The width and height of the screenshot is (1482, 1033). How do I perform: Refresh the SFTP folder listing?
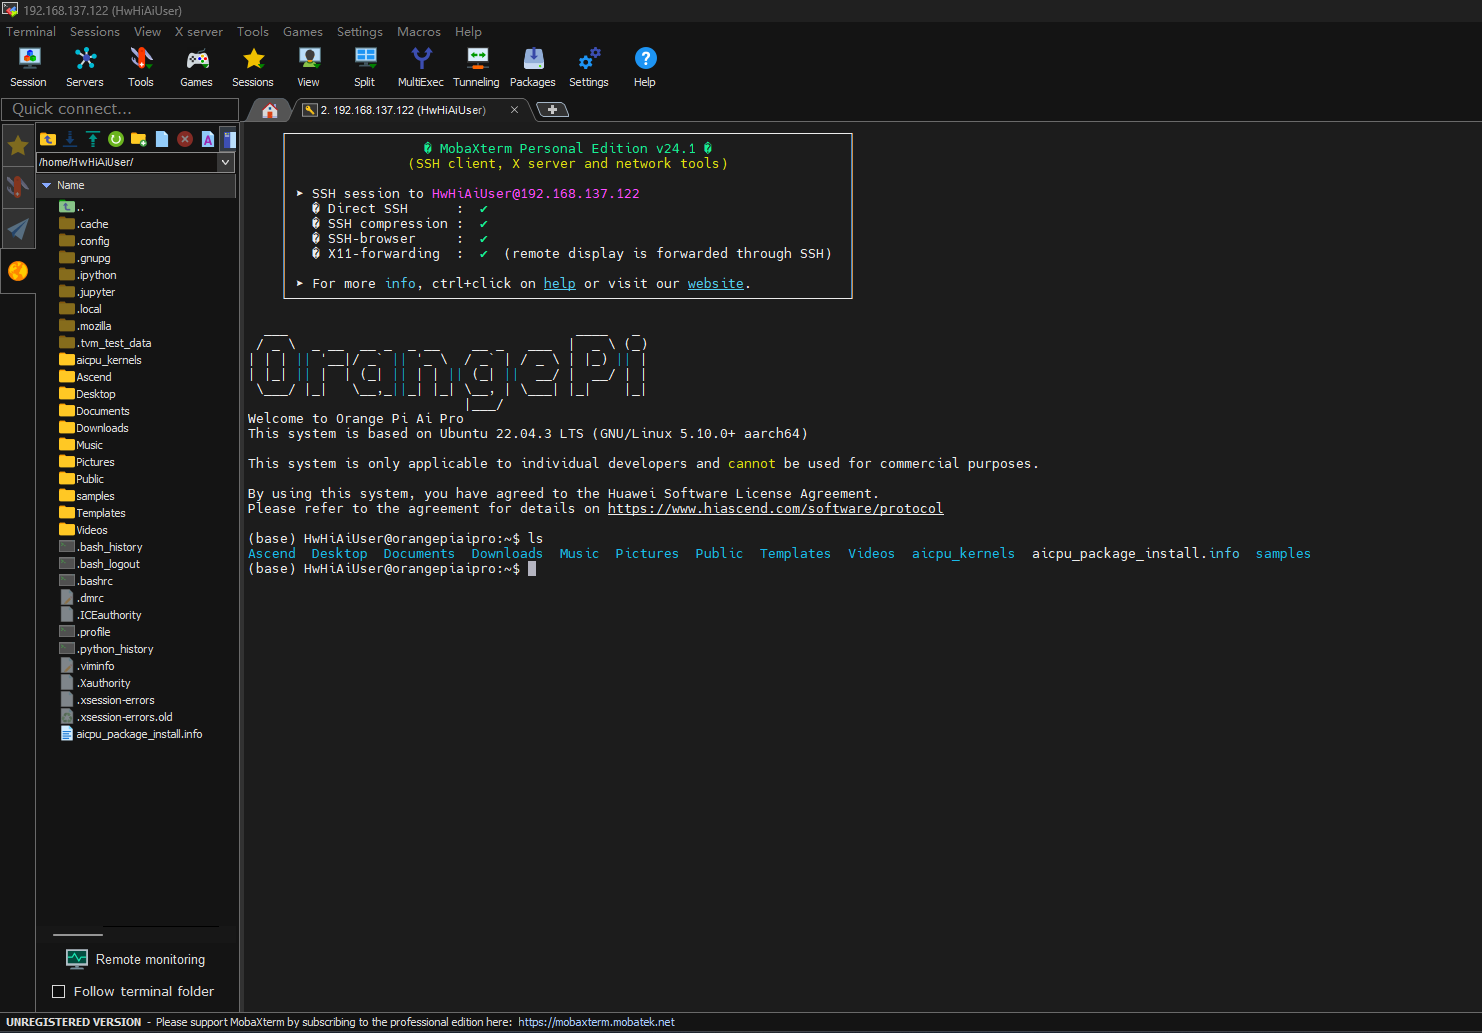(x=116, y=139)
